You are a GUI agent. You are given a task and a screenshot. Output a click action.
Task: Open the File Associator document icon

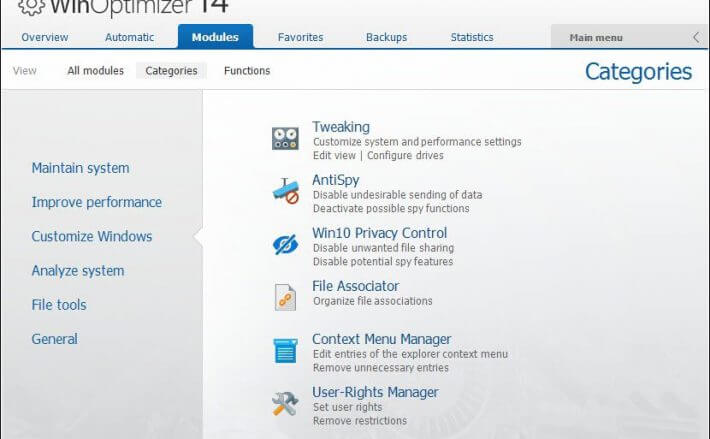(x=285, y=297)
